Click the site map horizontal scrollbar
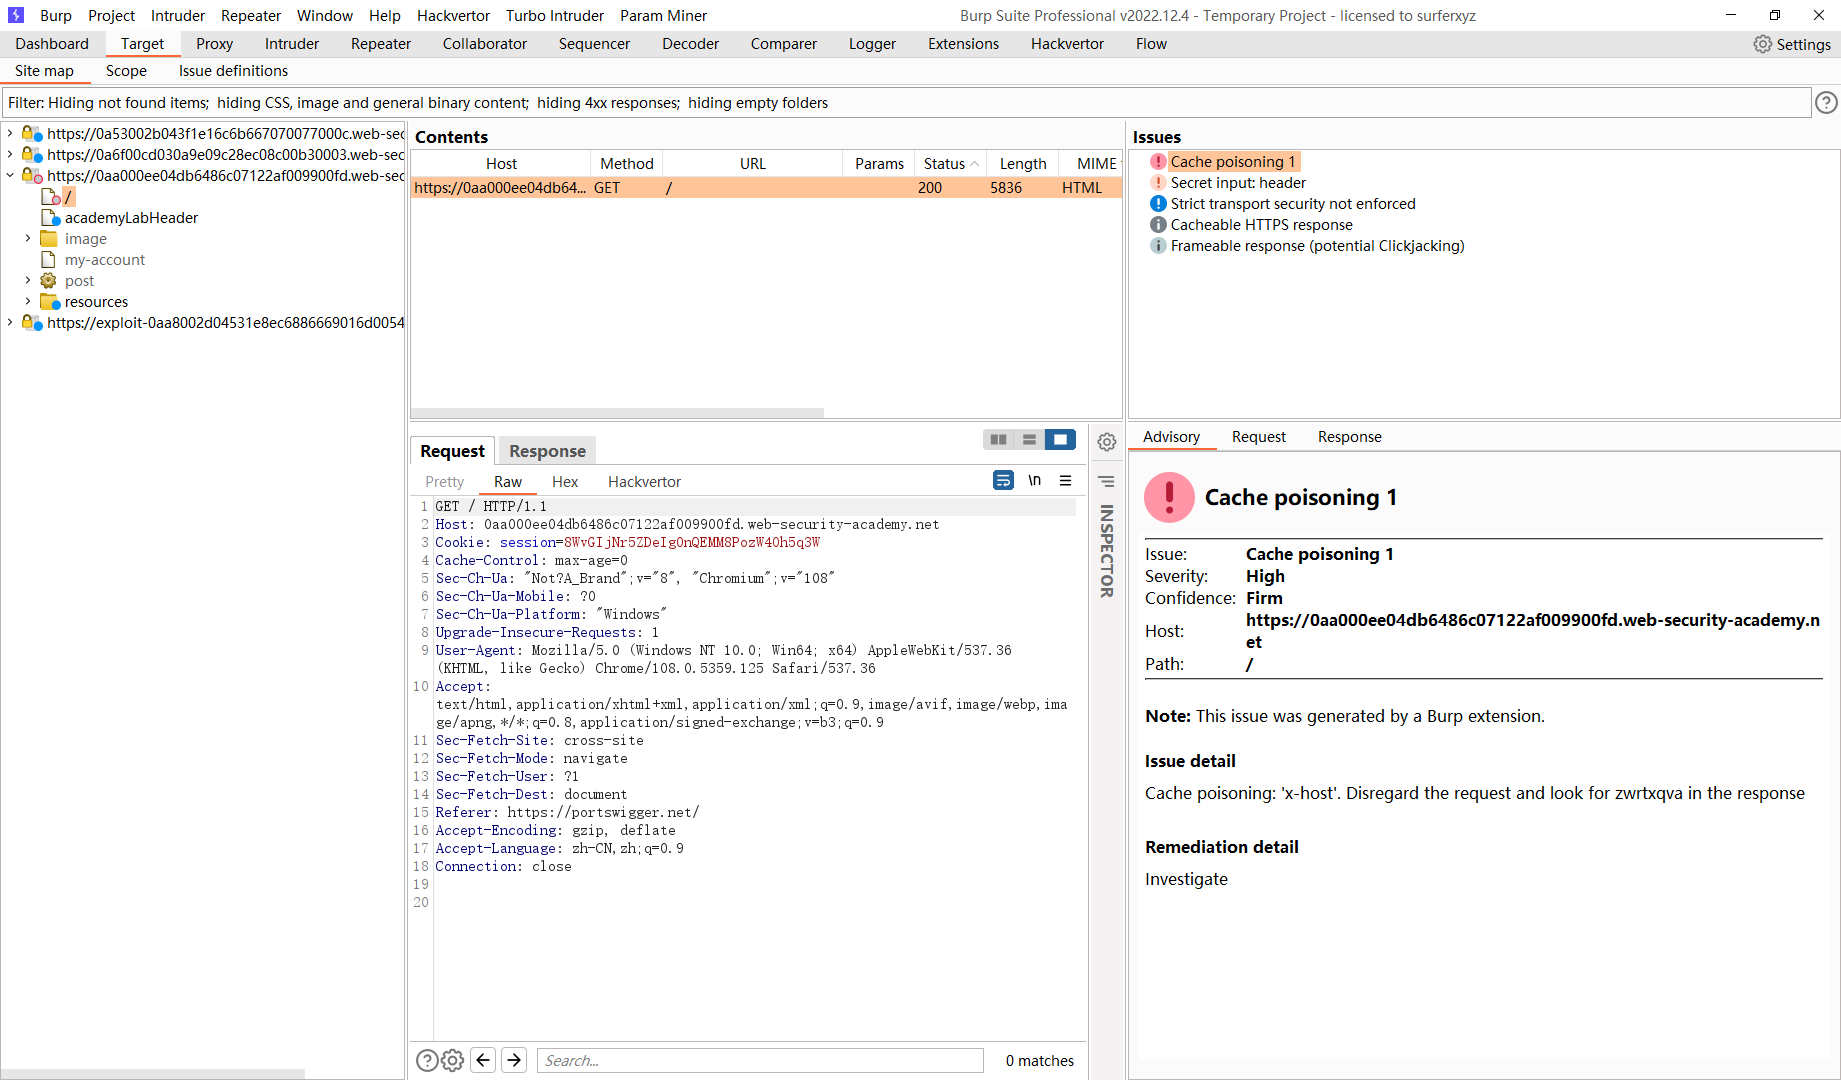Image resolution: width=1841 pixels, height=1080 pixels. click(153, 1074)
